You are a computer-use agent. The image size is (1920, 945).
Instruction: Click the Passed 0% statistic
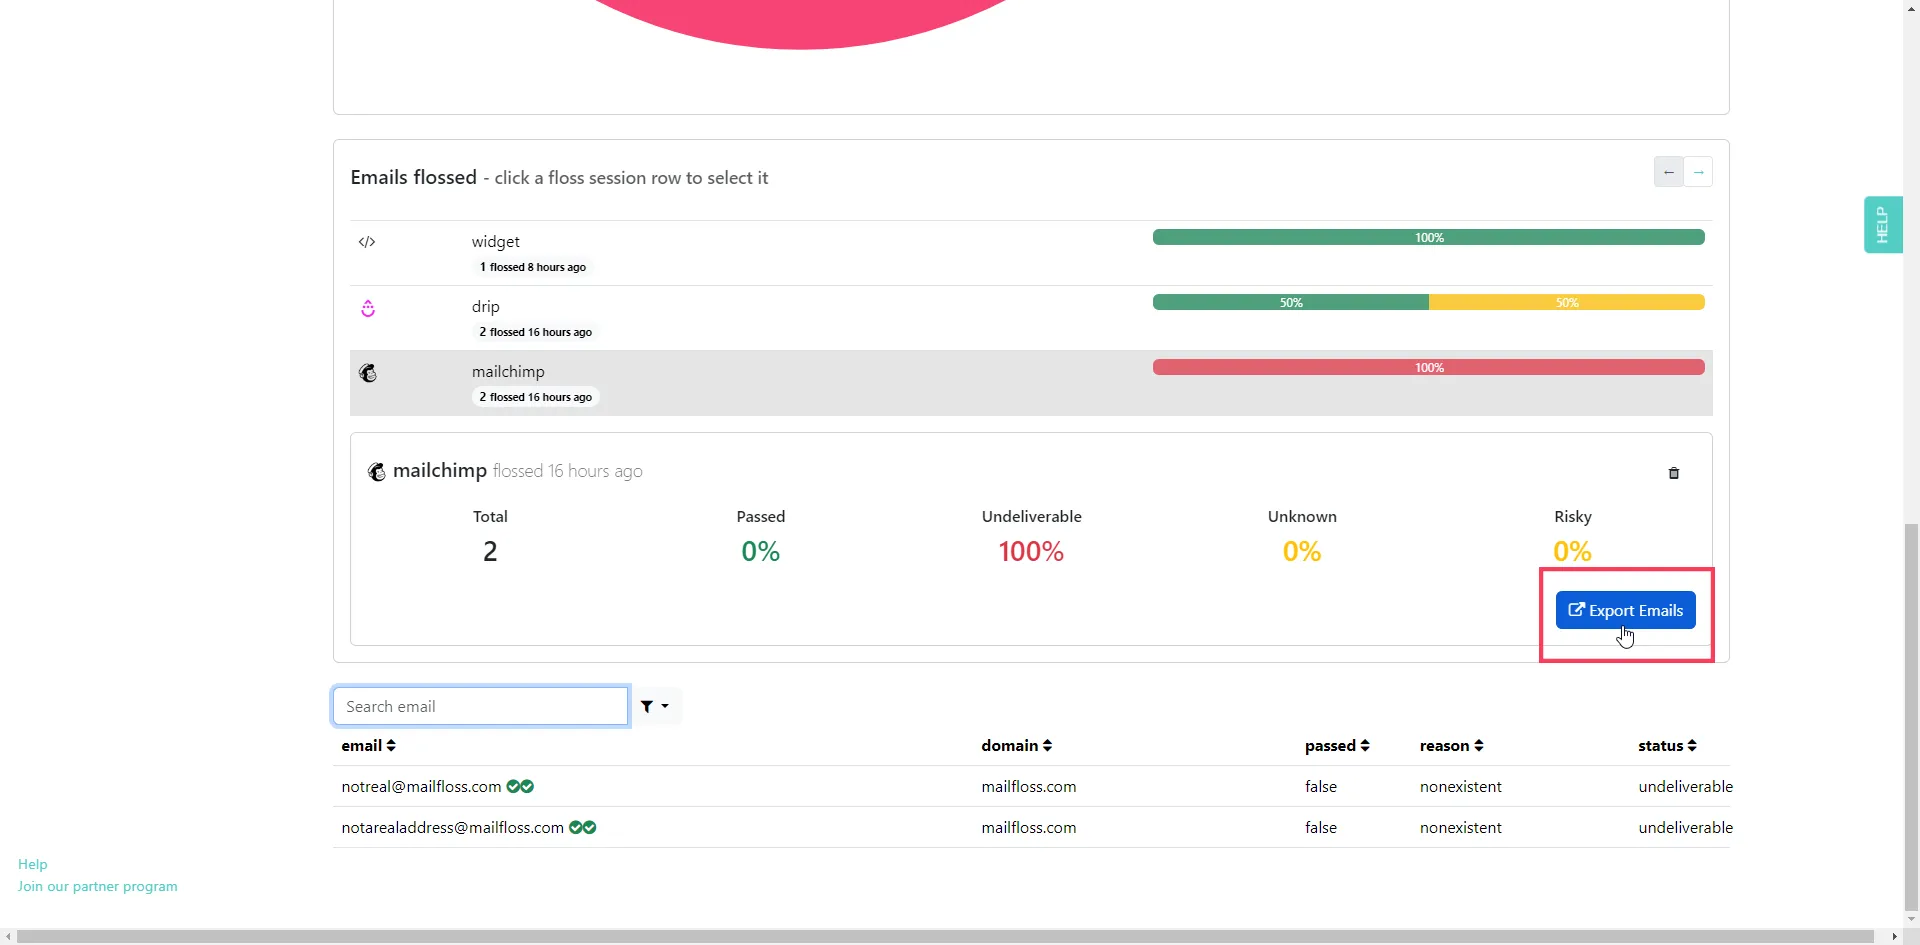[x=761, y=551]
